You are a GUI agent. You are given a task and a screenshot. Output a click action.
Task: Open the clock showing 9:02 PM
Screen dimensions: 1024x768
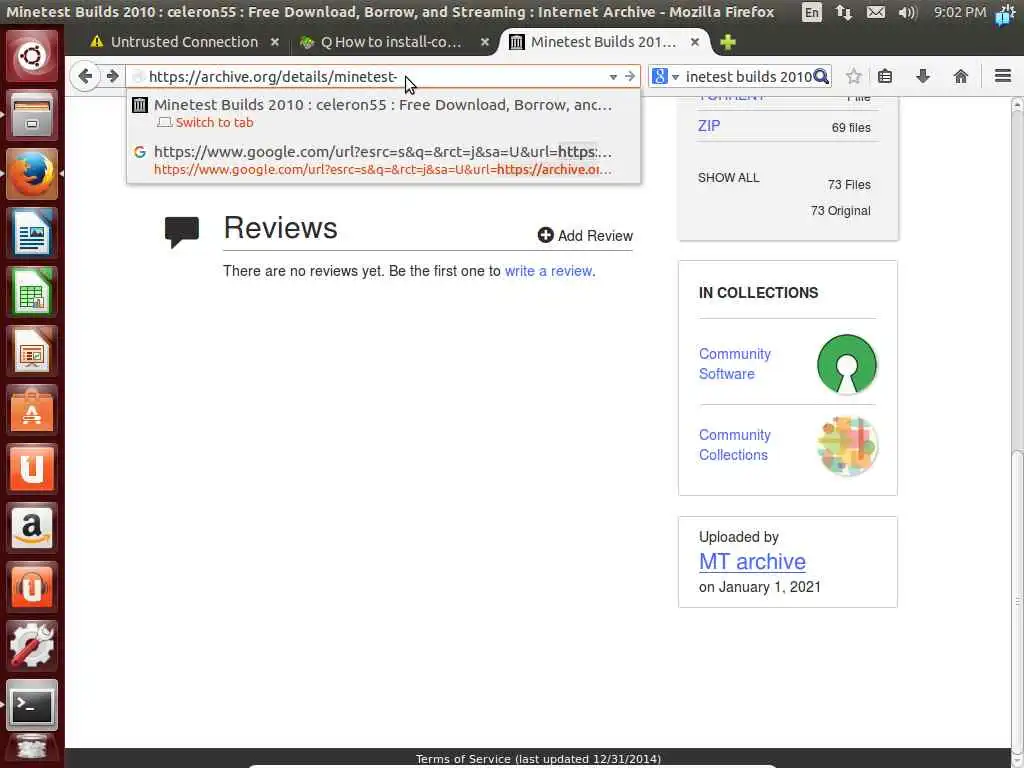[960, 12]
